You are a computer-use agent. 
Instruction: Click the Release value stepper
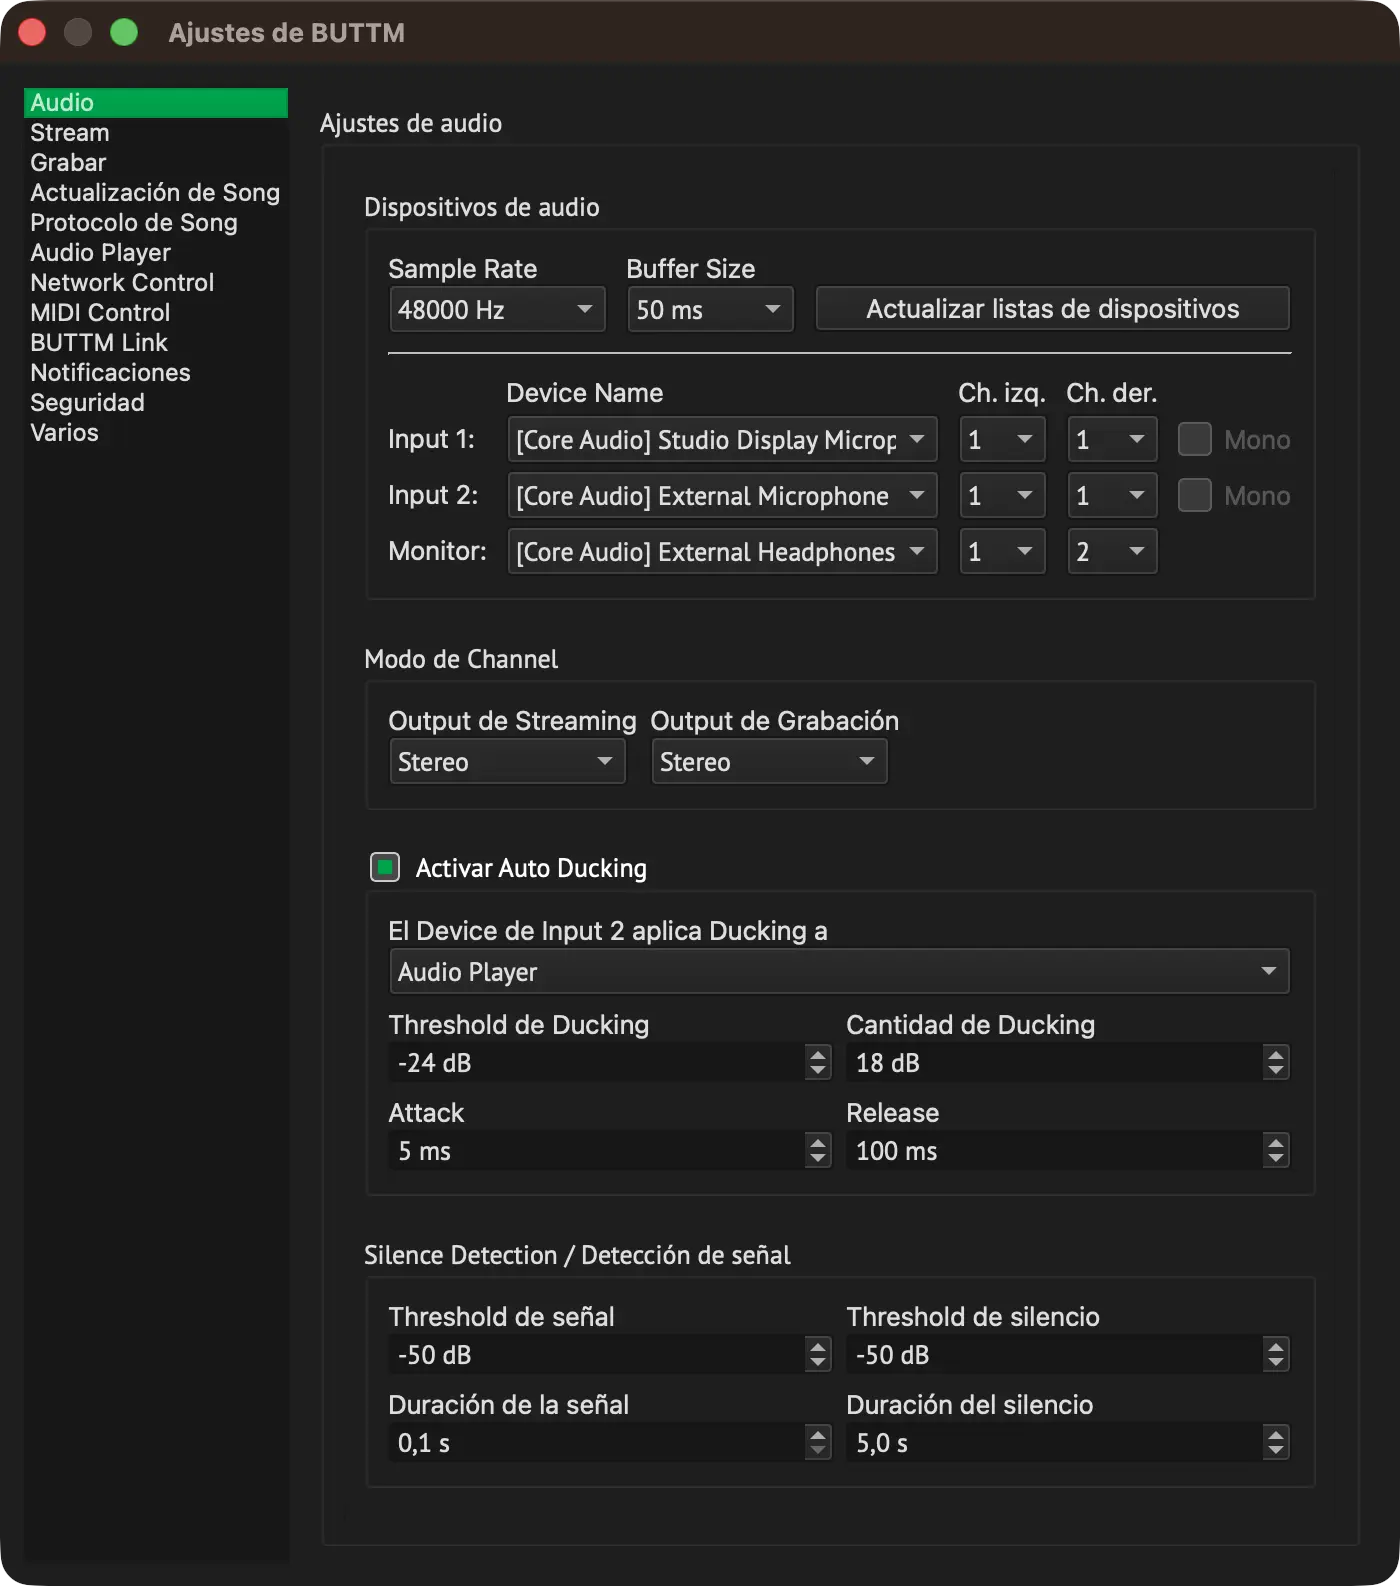pyautogui.click(x=1275, y=1150)
